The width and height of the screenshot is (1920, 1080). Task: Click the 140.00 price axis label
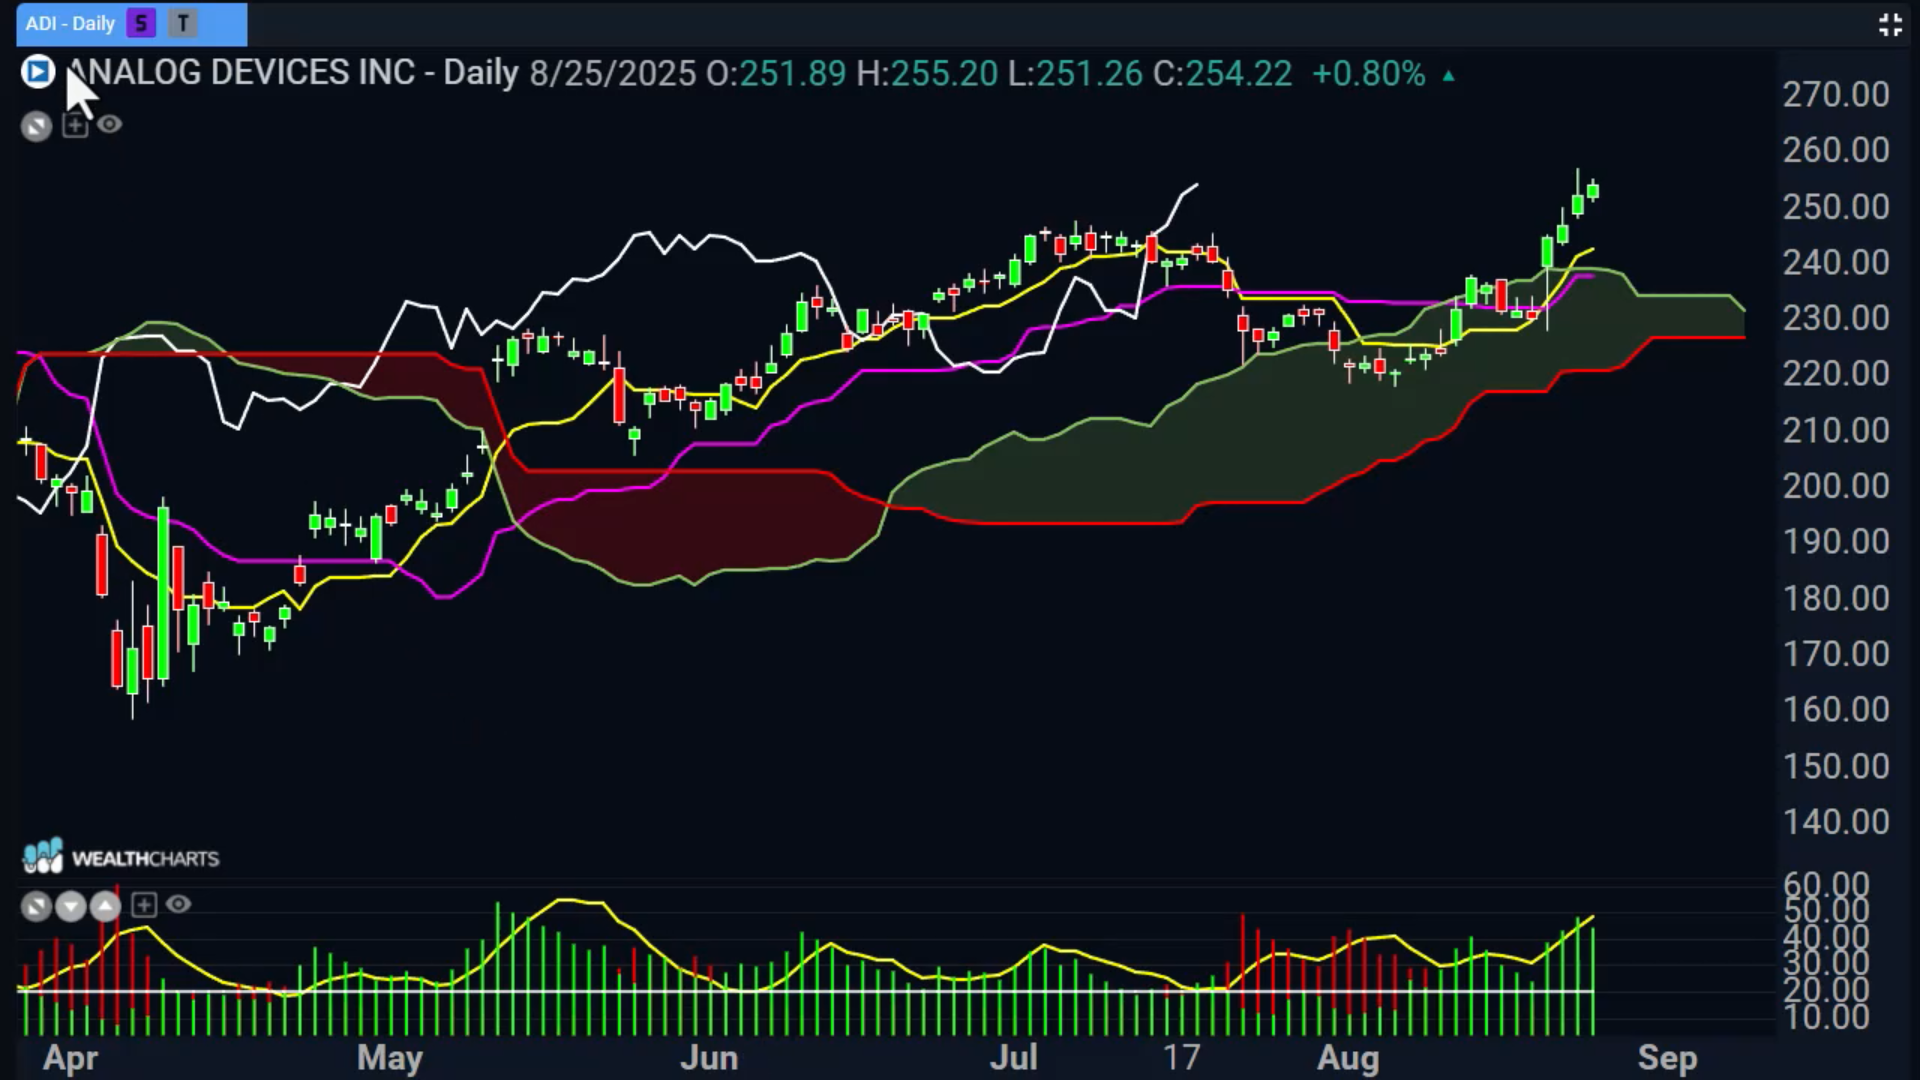(x=1836, y=822)
